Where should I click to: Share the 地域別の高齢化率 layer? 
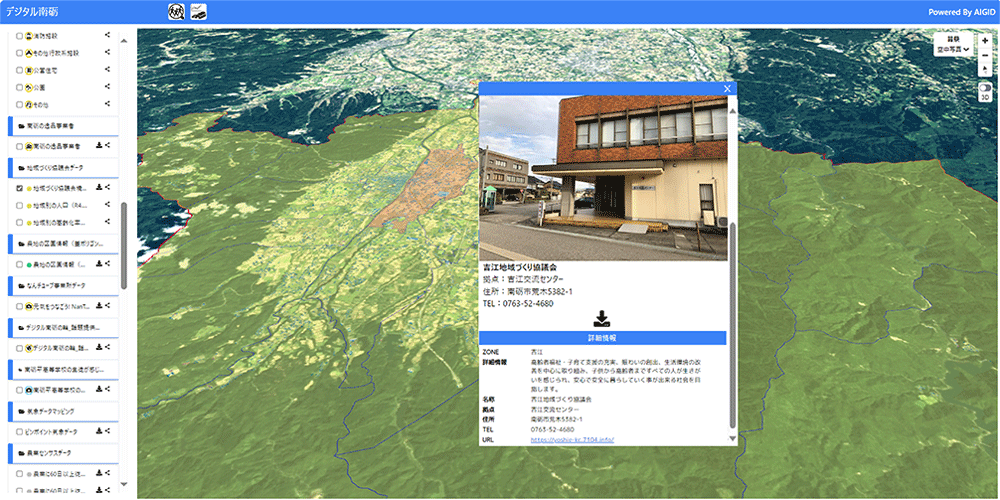(x=108, y=222)
